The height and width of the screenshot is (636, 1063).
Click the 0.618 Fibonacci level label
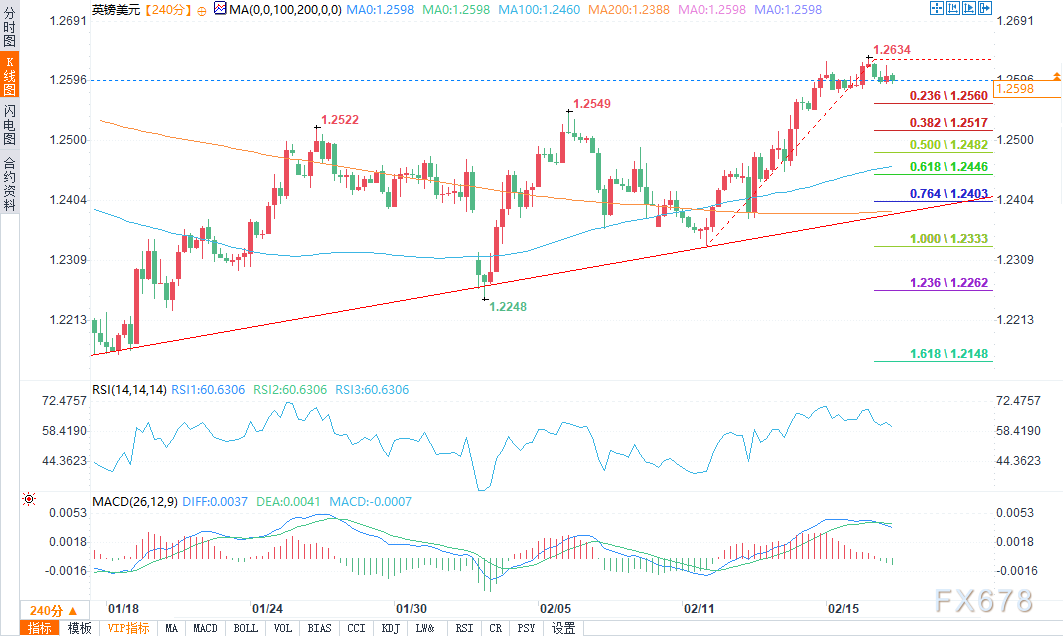point(933,167)
